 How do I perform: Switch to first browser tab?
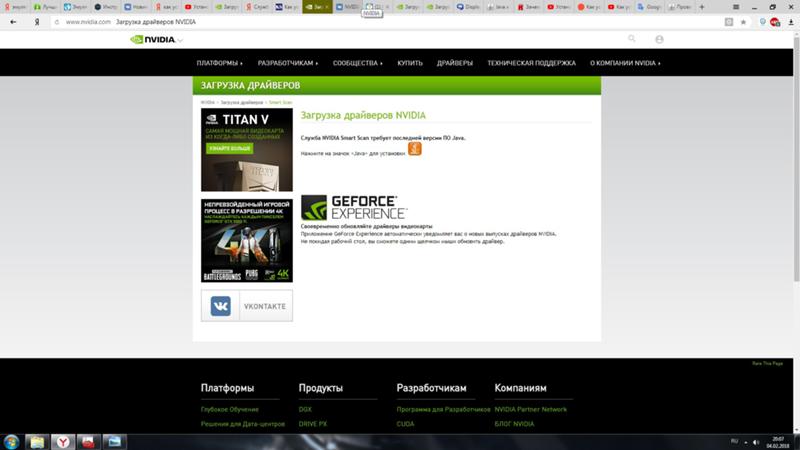tap(15, 7)
